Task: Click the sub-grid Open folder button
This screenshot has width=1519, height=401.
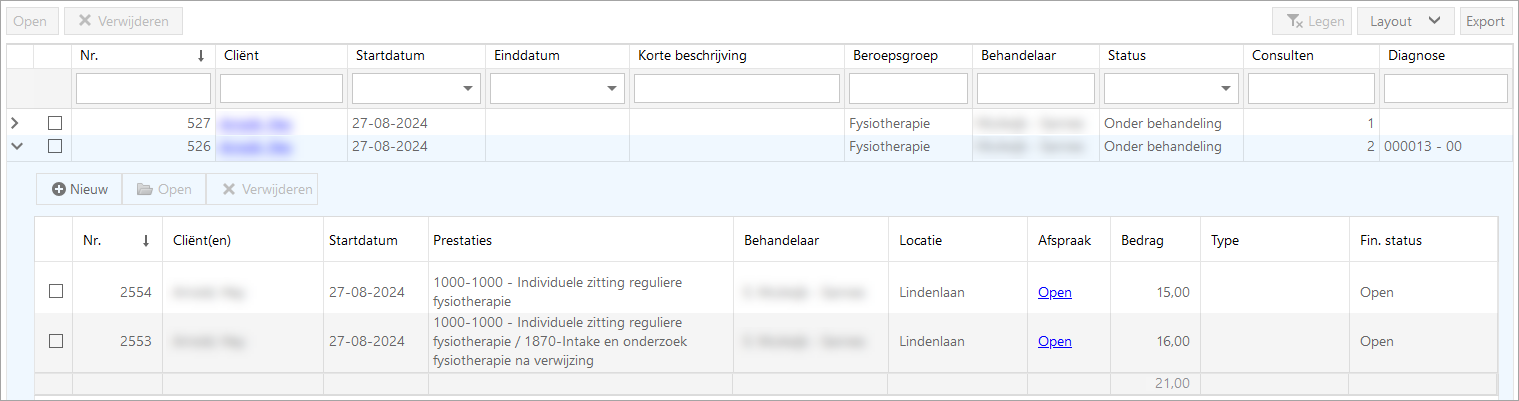Action: (164, 188)
